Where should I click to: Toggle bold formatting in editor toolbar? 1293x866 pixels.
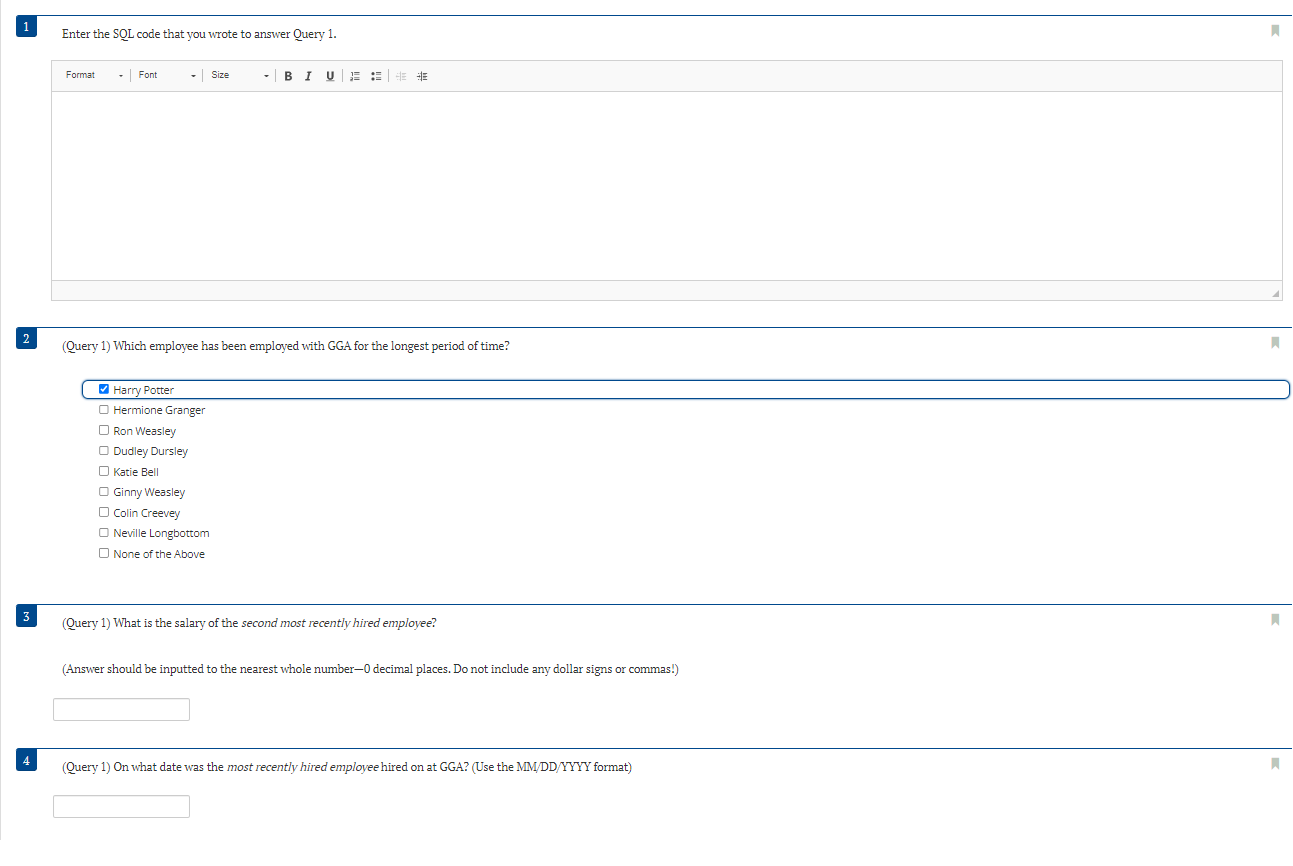point(288,76)
